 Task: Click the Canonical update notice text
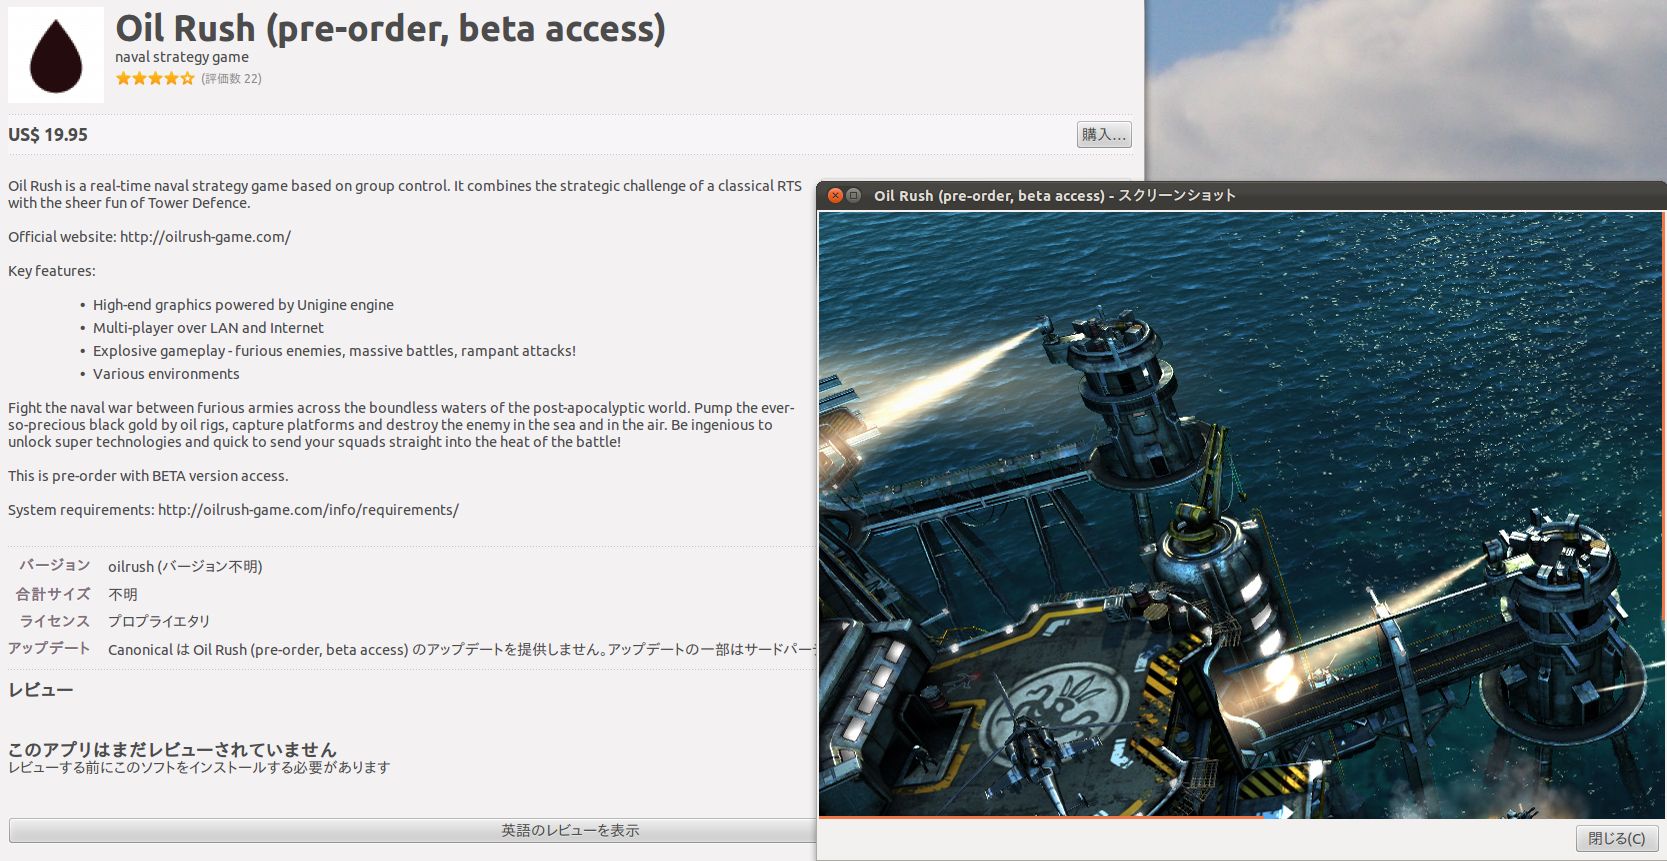pyautogui.click(x=462, y=649)
